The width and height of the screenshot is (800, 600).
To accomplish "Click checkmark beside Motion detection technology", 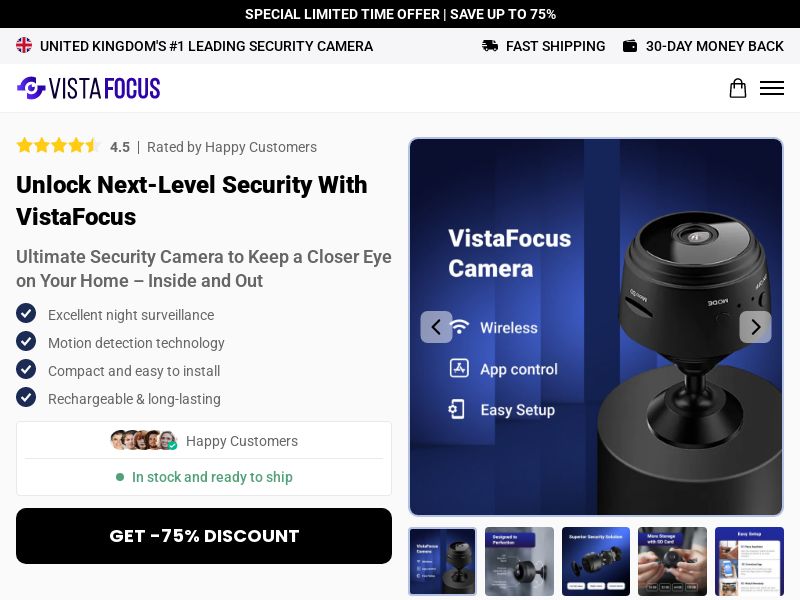I will pyautogui.click(x=26, y=341).
